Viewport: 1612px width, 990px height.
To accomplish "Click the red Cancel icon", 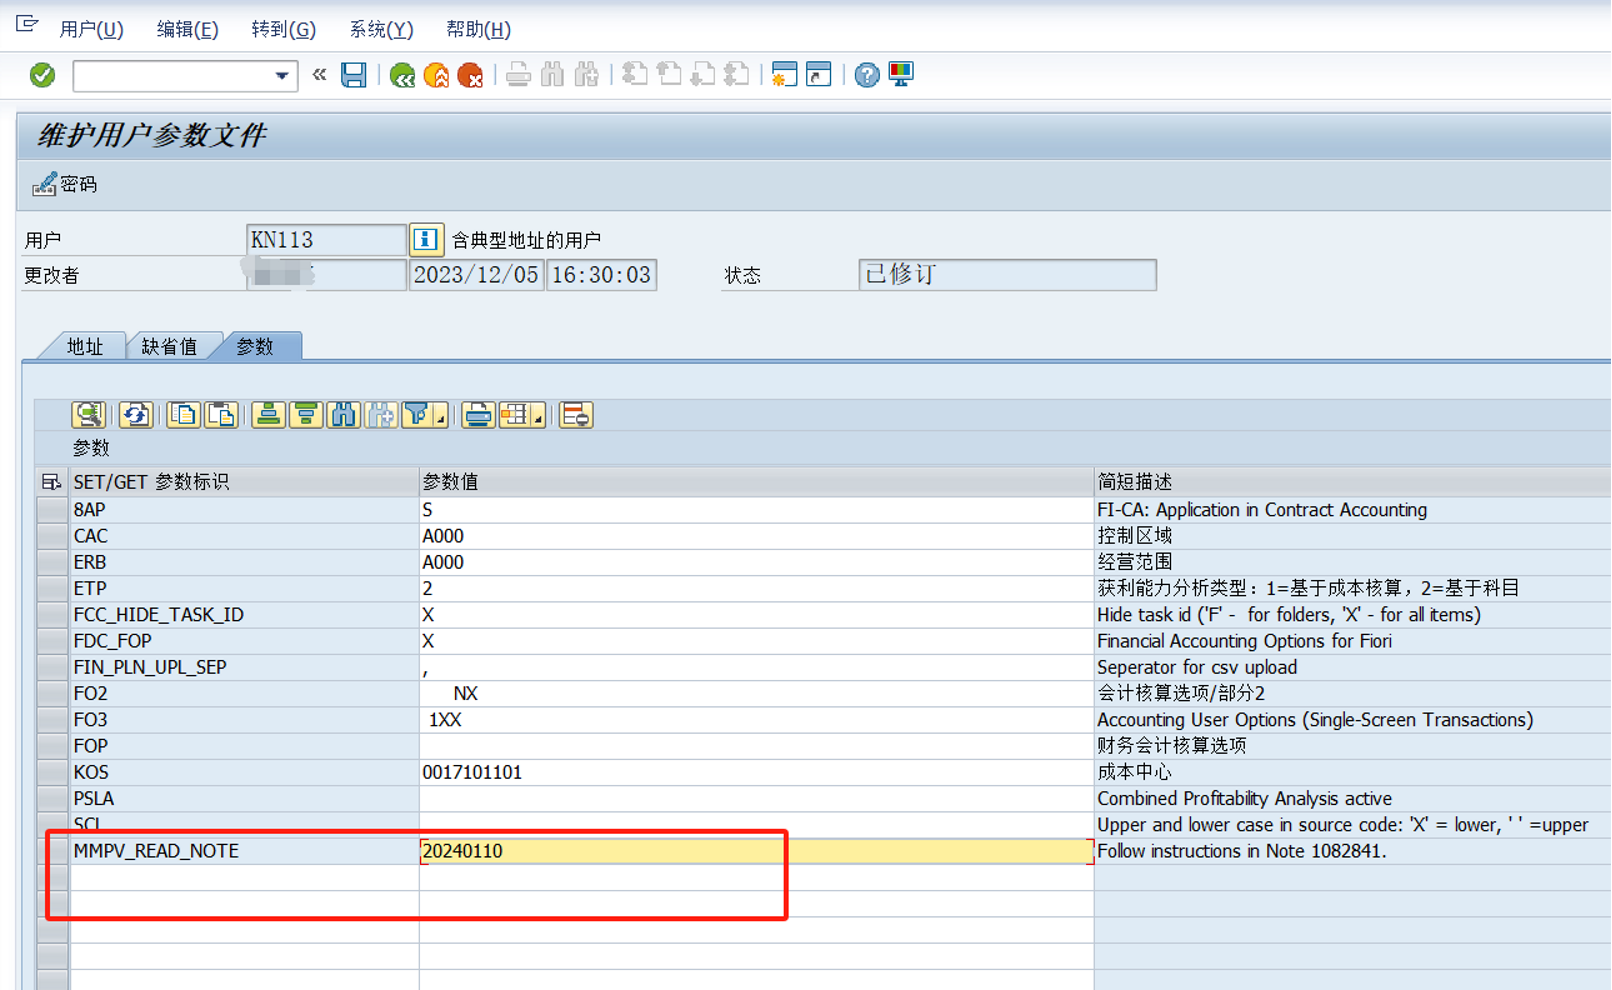I will click(470, 75).
